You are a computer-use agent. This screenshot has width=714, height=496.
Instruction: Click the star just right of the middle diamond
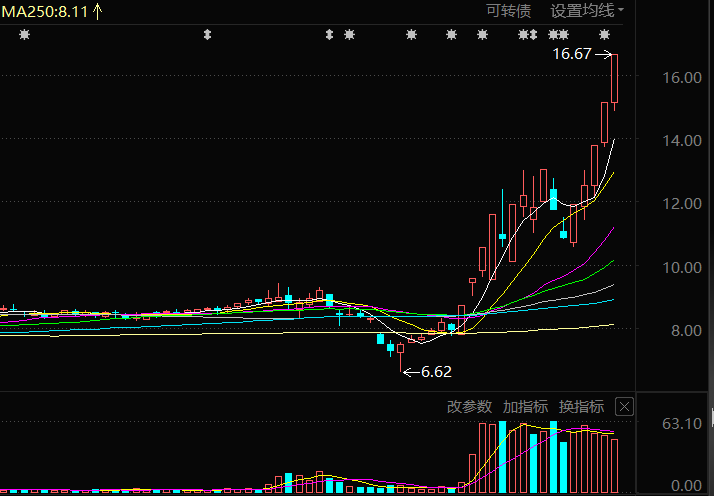pyautogui.click(x=349, y=35)
